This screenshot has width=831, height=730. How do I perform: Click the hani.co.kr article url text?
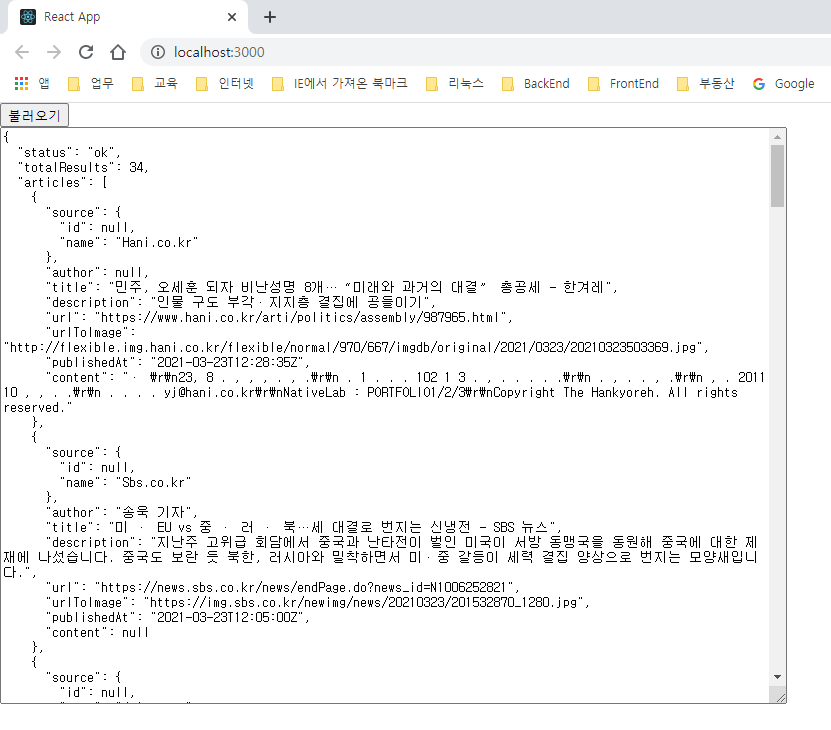pos(279,318)
